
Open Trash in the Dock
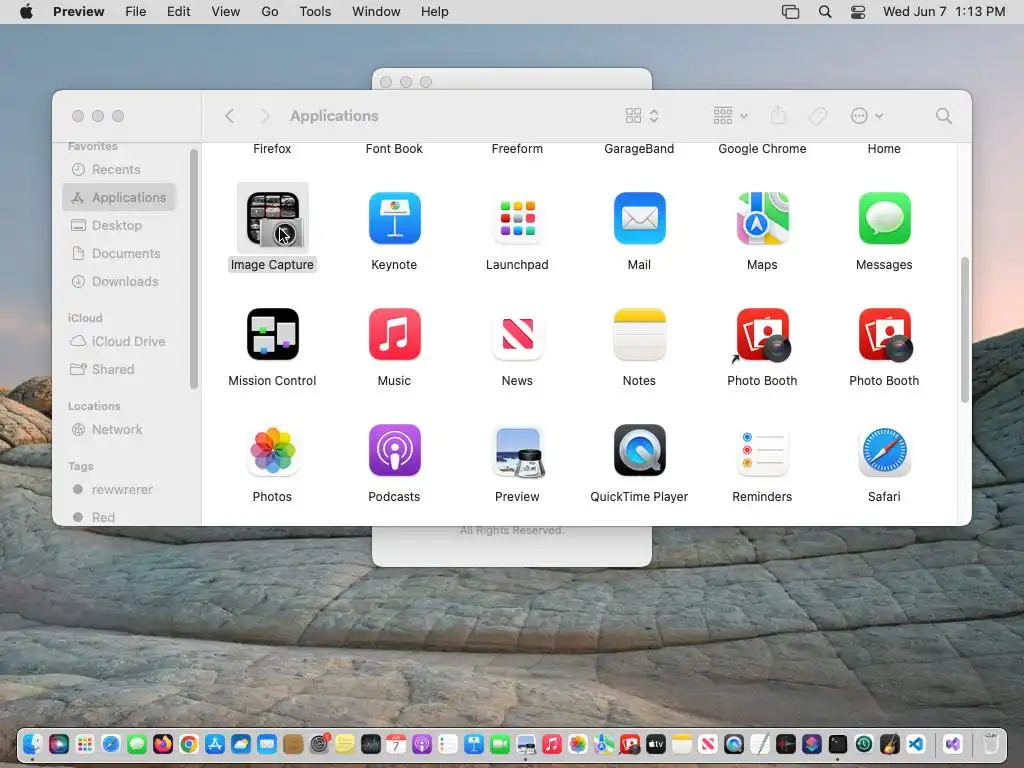click(x=991, y=744)
